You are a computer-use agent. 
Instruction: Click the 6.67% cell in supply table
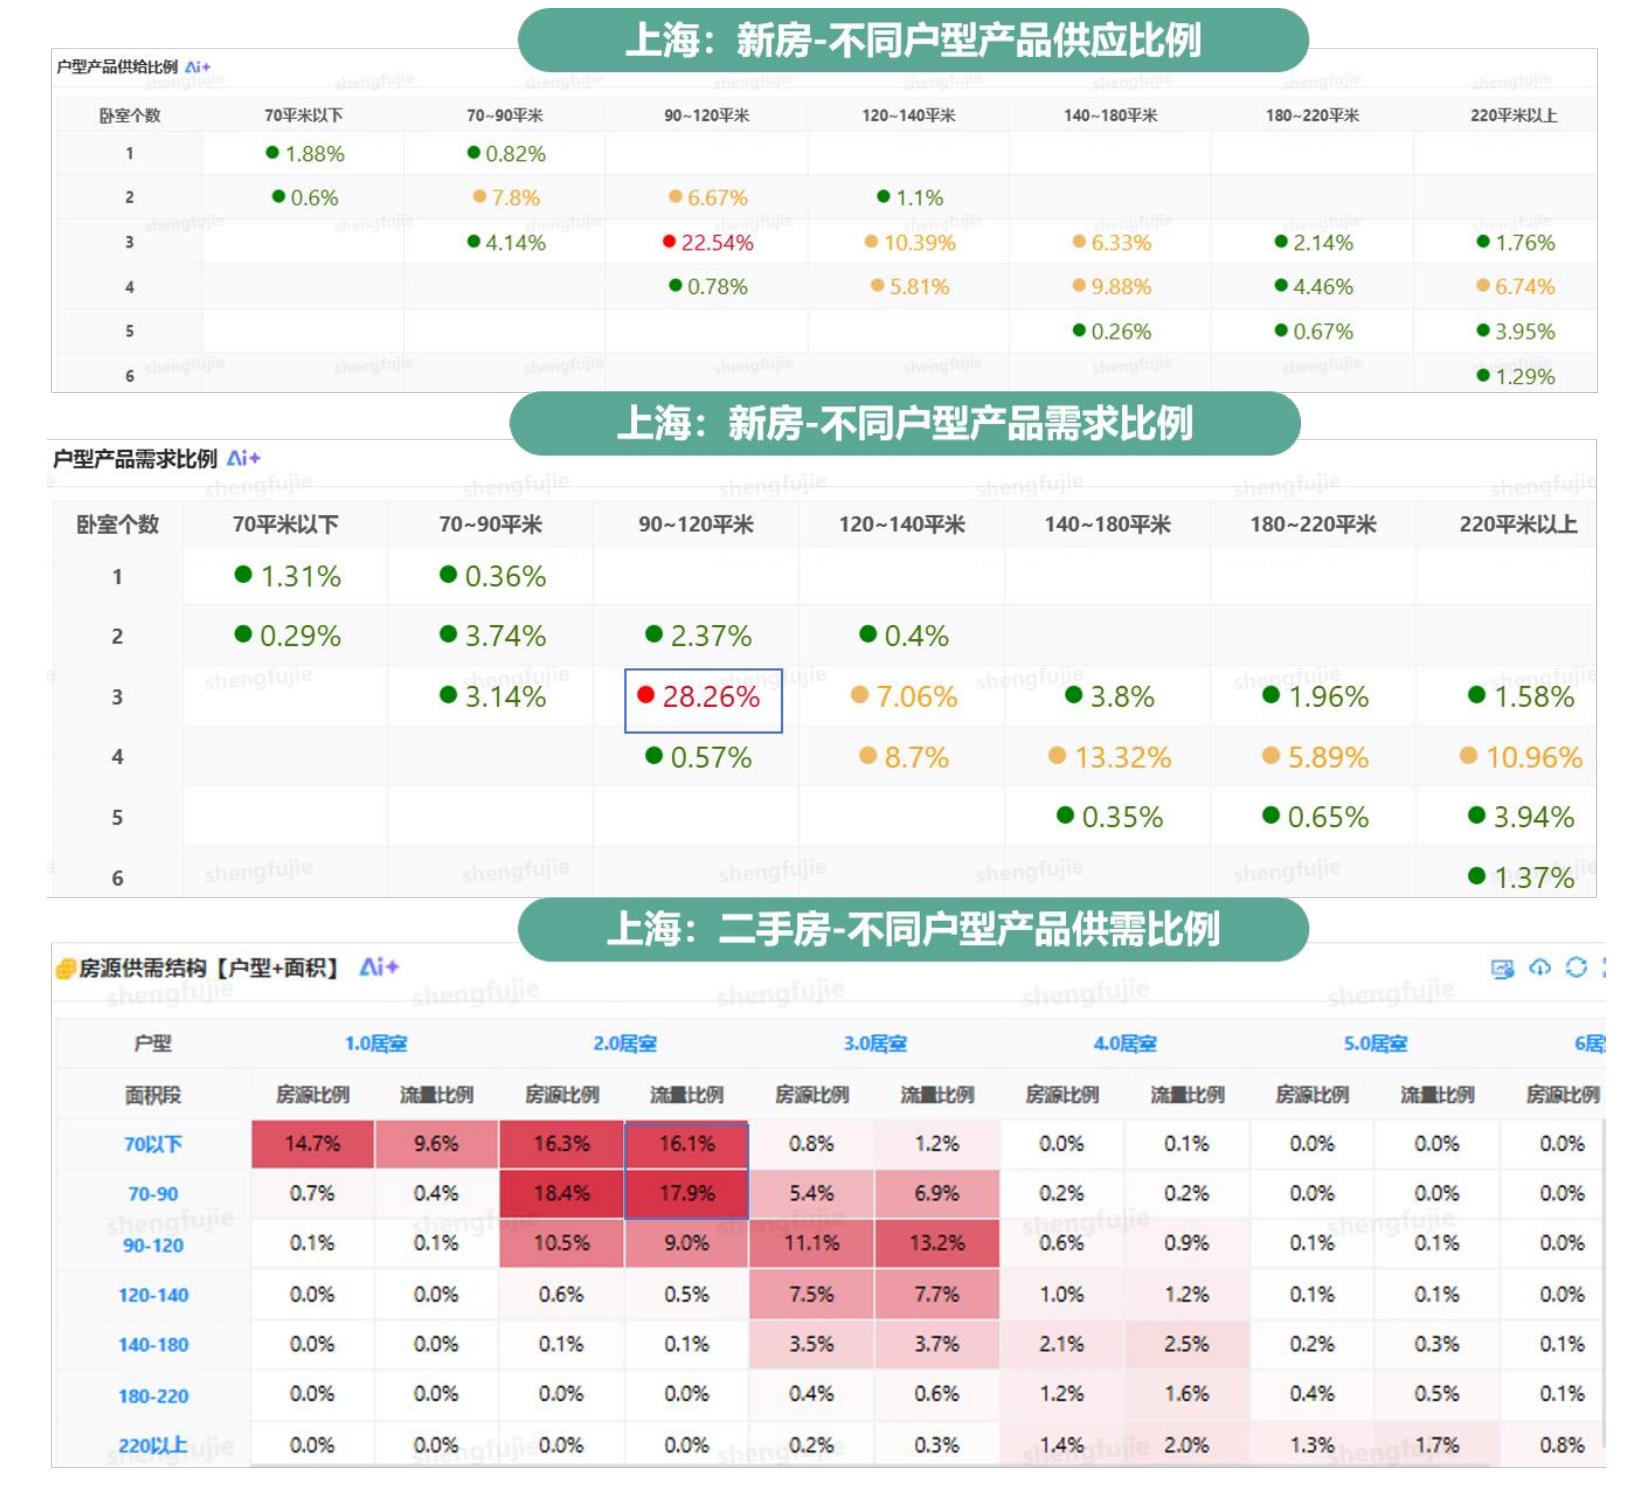point(708,197)
